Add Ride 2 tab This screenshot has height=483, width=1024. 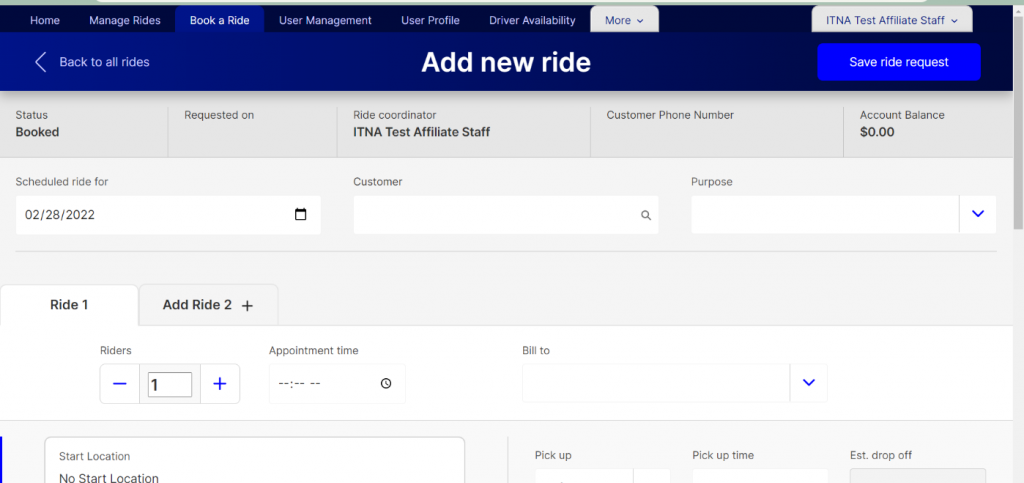point(207,305)
